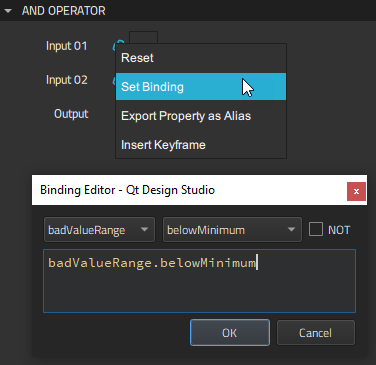The width and height of the screenshot is (376, 365).
Task: Choose Reset in the context menu
Action: click(x=201, y=58)
